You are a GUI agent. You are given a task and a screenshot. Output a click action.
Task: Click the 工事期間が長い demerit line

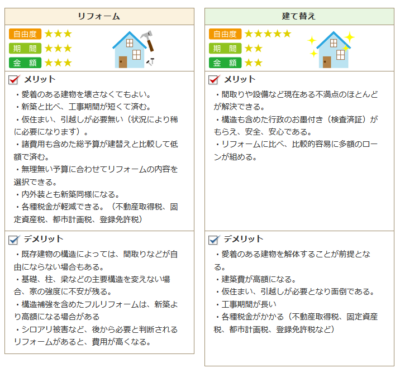[x=246, y=304]
